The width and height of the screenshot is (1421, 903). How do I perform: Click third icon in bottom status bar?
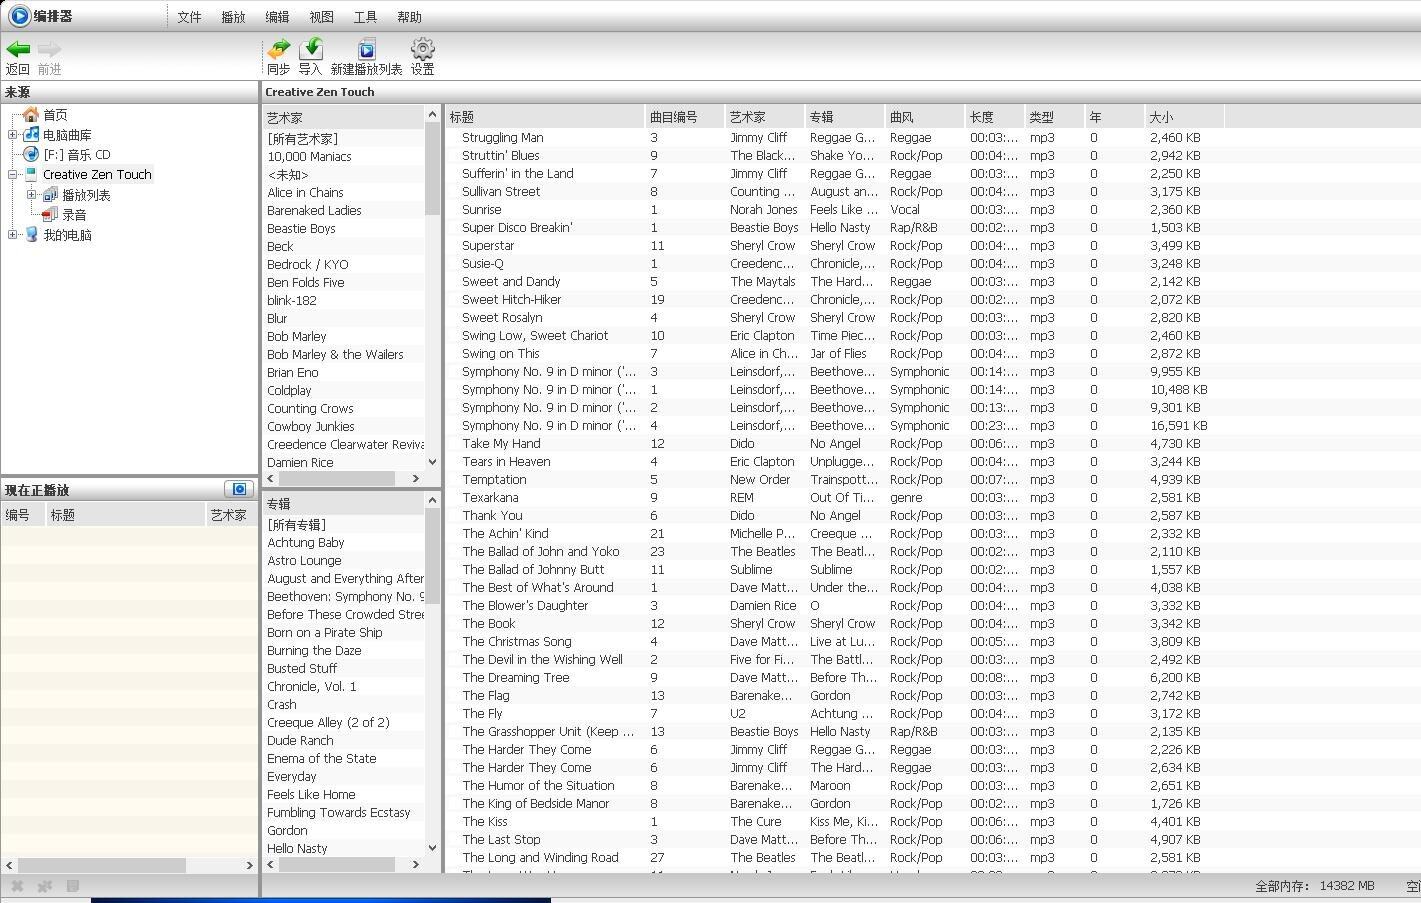73,886
